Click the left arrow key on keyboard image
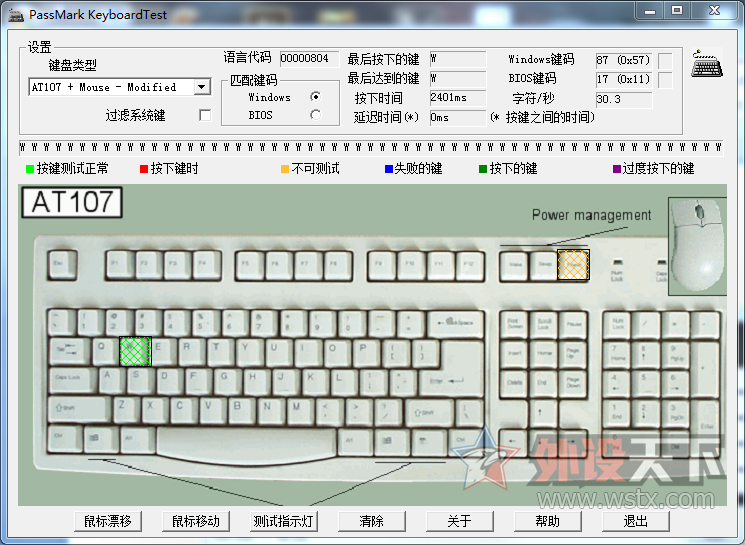745x545 pixels. pos(513,443)
